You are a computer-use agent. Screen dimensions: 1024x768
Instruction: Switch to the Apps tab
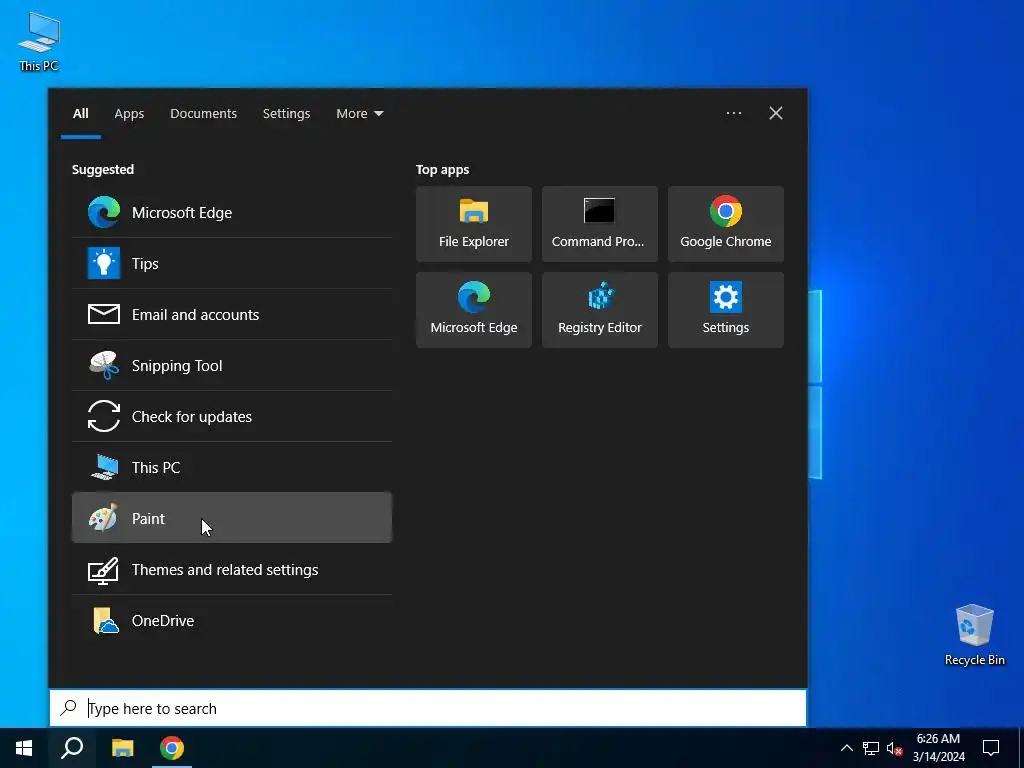(x=129, y=114)
